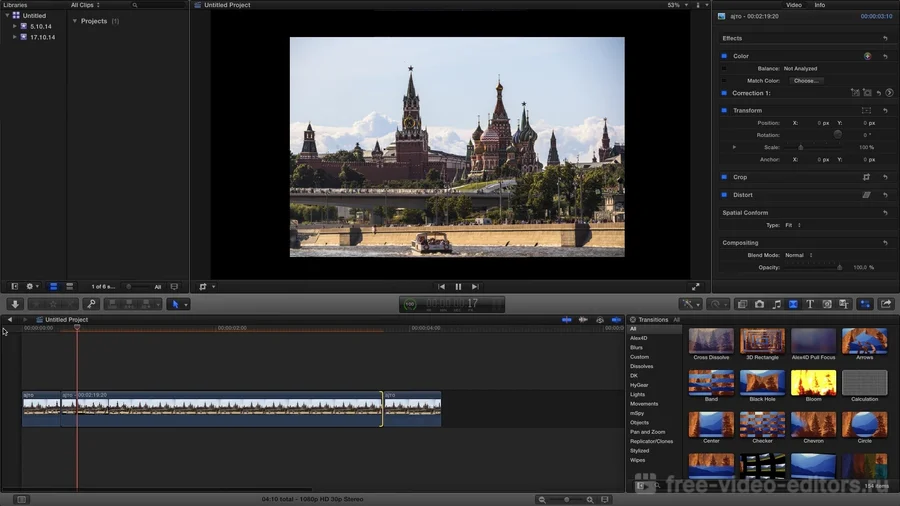Image resolution: width=900 pixels, height=506 pixels.
Task: Collapse the Untitled library
Action: pos(7,15)
